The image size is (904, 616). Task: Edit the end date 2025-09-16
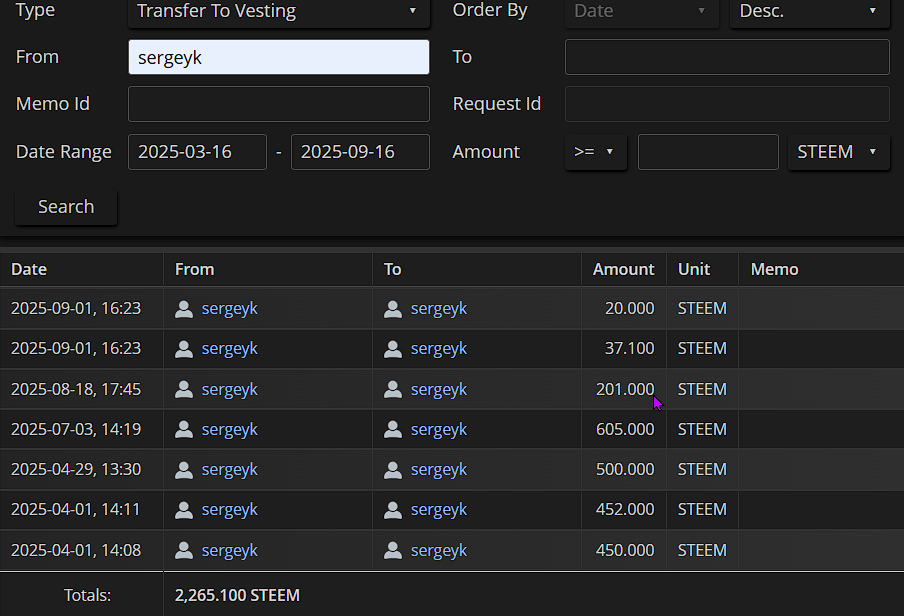tap(360, 152)
